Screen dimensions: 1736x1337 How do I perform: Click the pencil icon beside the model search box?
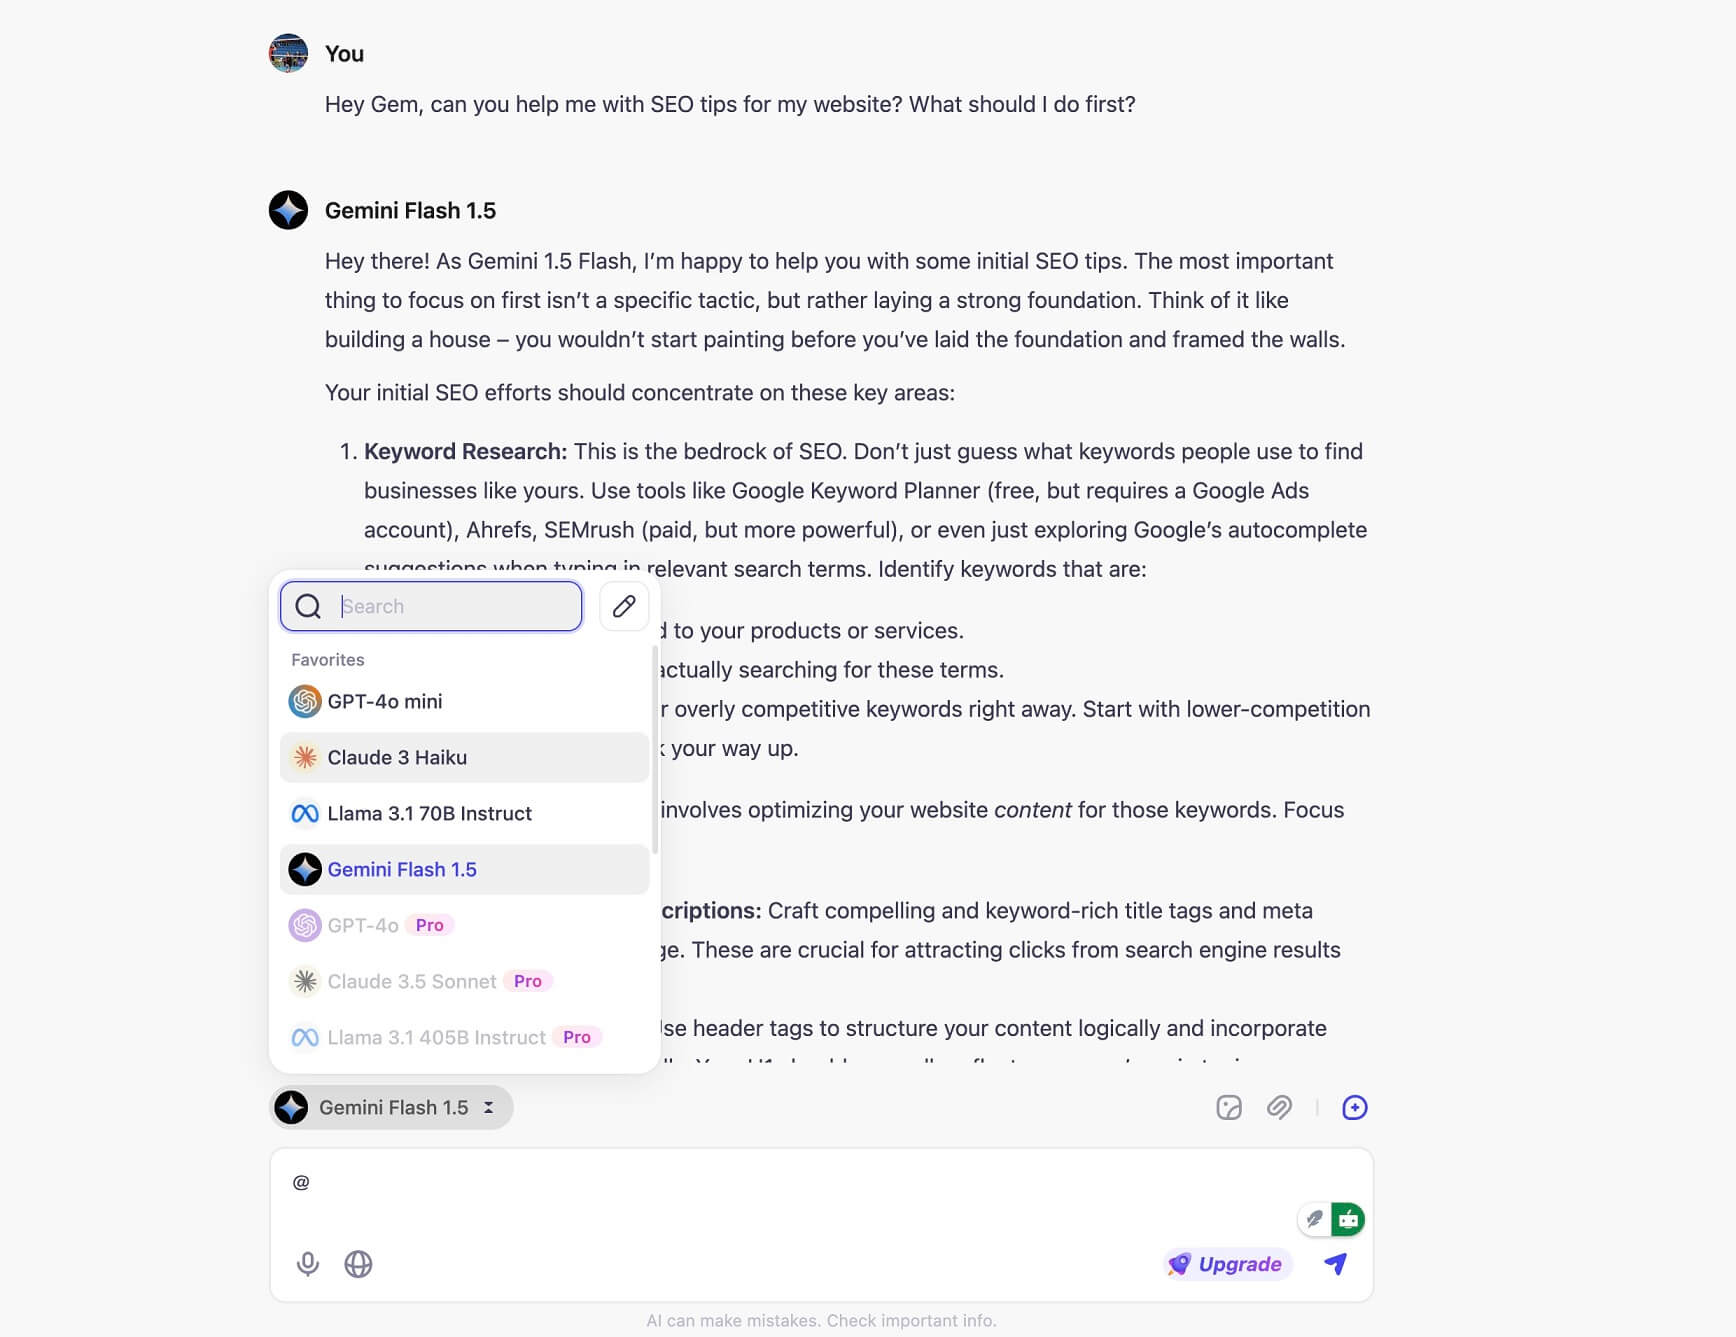pyautogui.click(x=623, y=605)
